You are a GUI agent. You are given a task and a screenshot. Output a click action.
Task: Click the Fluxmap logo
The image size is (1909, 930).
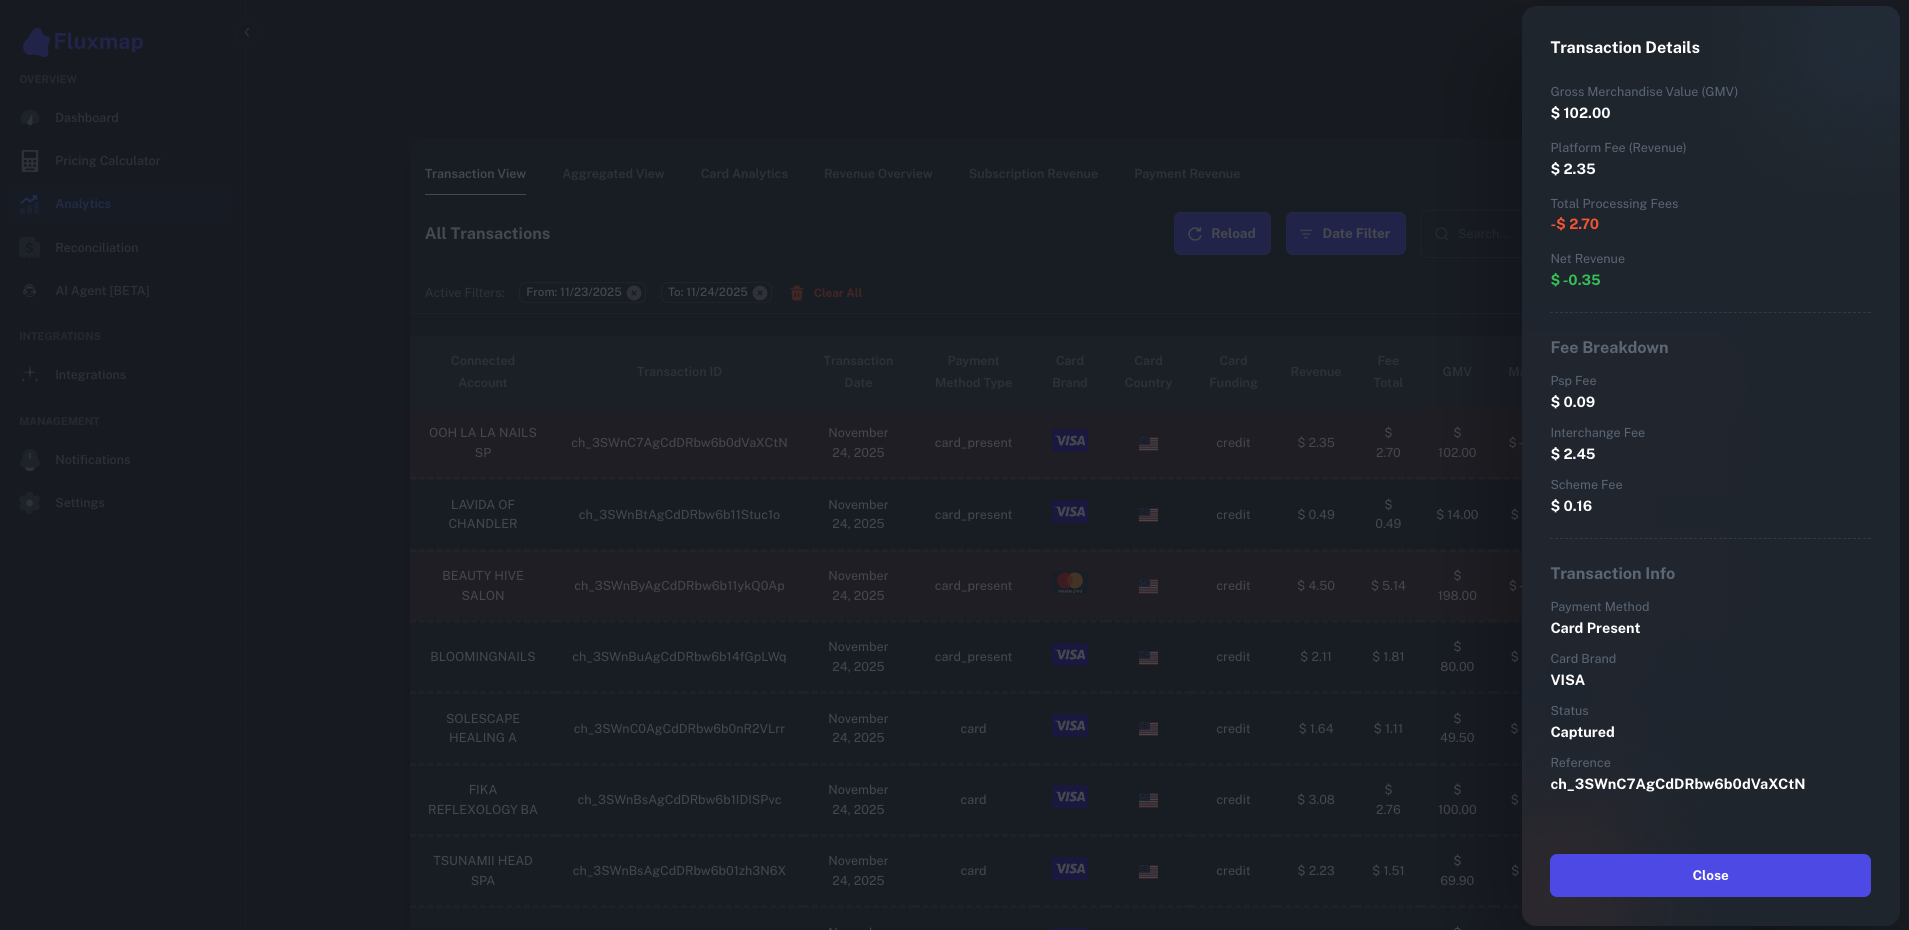(x=83, y=41)
